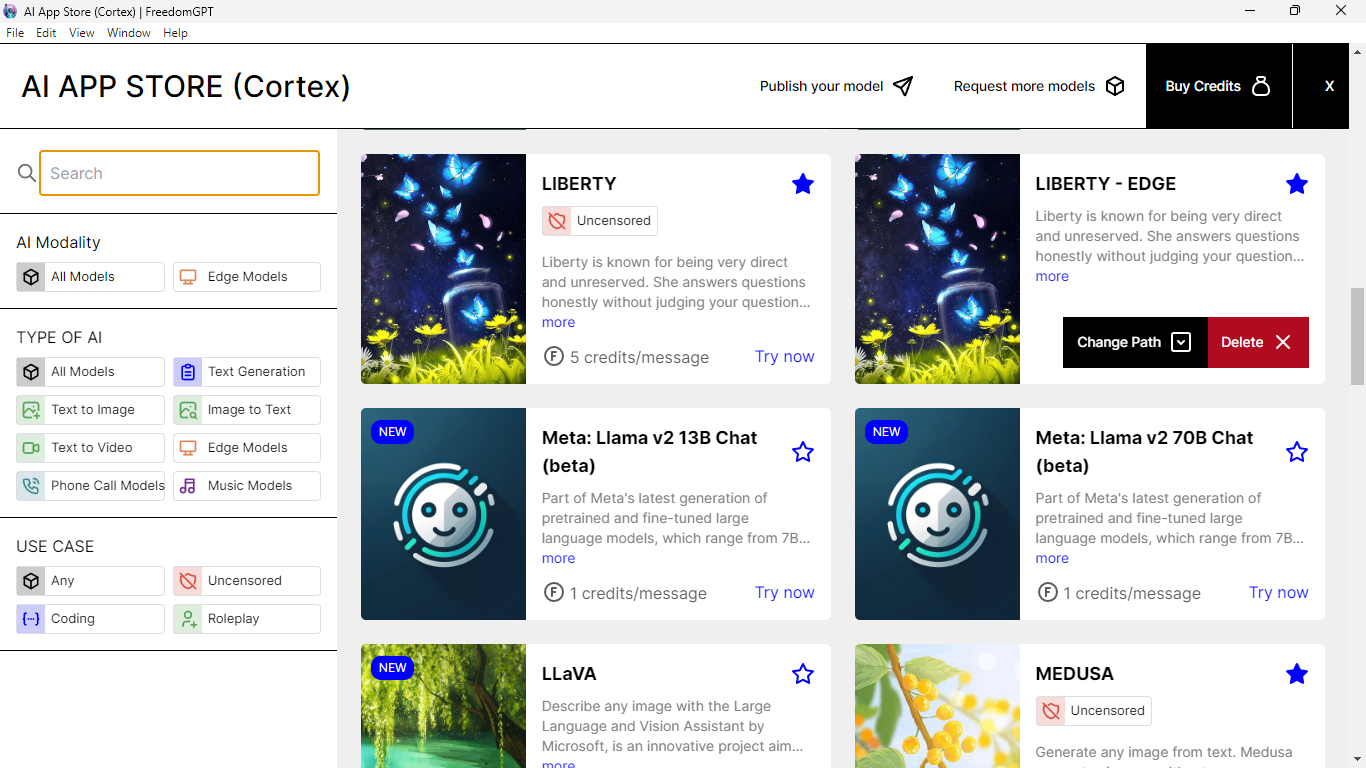This screenshot has height=768, width=1366.
Task: Unfavorite LIBERTY with its star
Action: tap(803, 184)
